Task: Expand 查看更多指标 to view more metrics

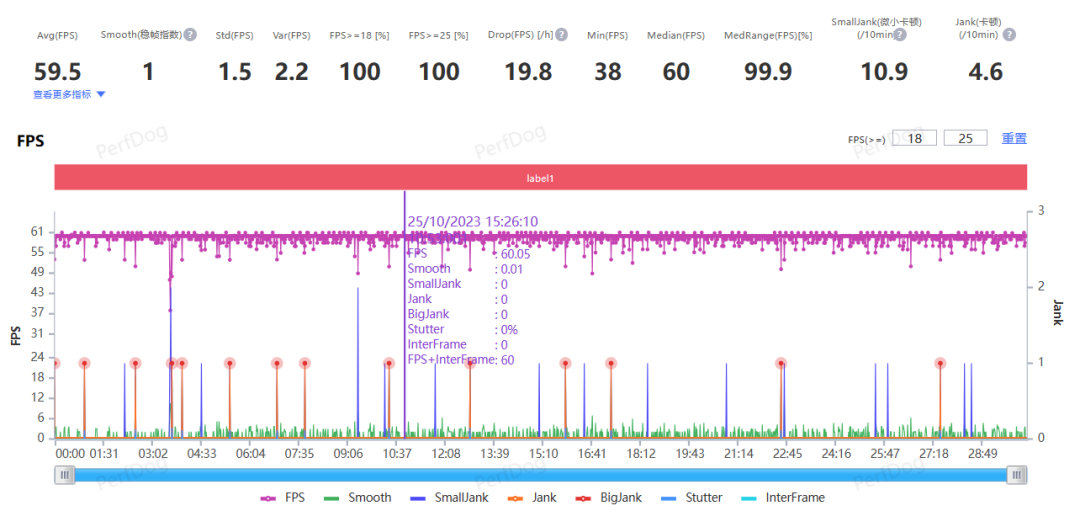Action: [x=69, y=95]
